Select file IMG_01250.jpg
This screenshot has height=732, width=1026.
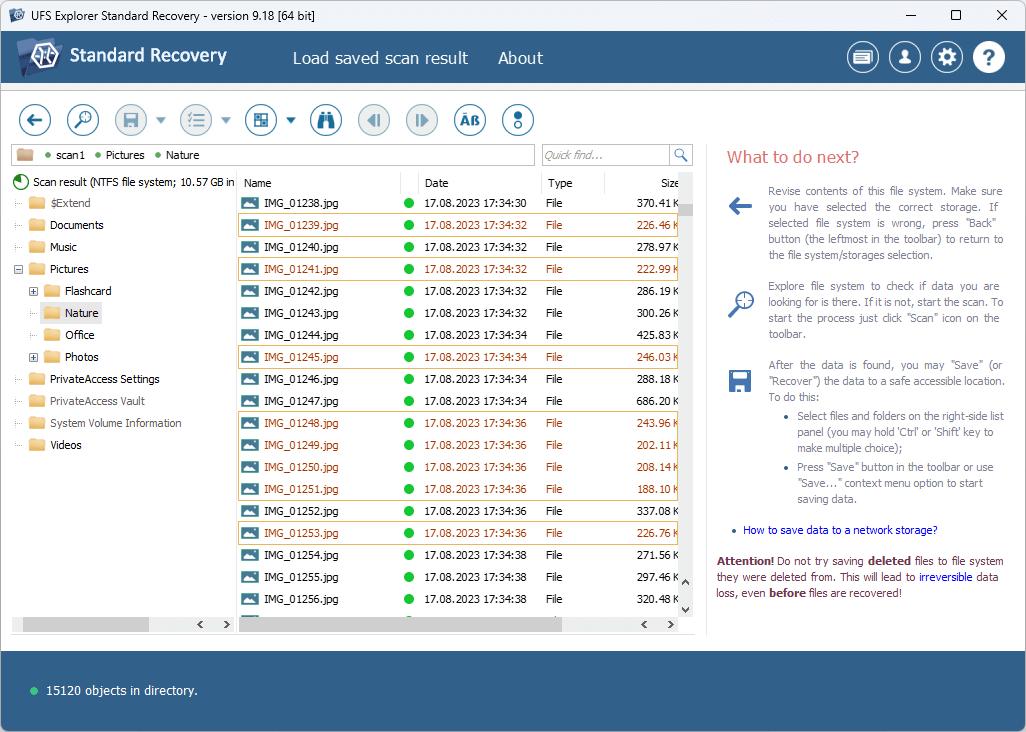tap(458, 467)
